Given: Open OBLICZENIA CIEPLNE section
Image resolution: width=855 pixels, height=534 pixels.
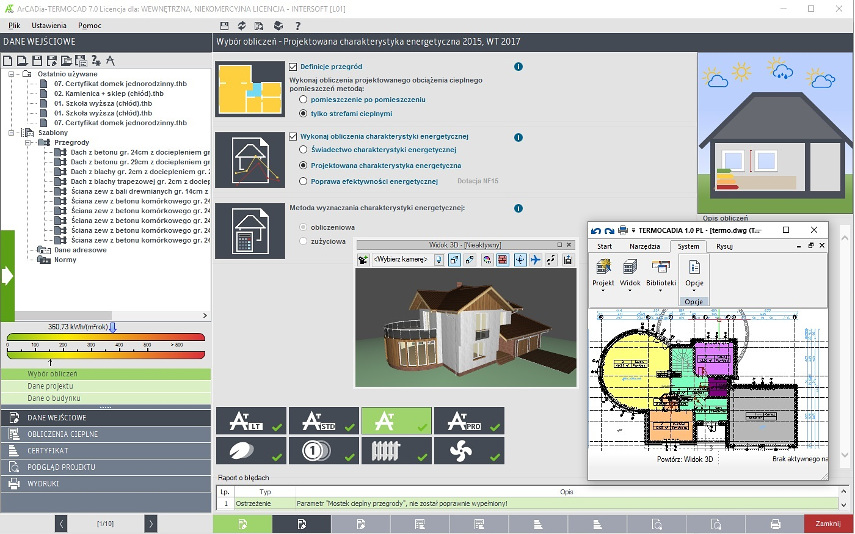Looking at the screenshot, I should (x=106, y=434).
